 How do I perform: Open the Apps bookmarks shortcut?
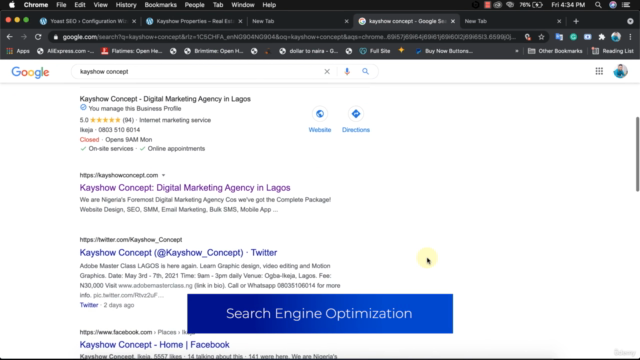point(18,51)
